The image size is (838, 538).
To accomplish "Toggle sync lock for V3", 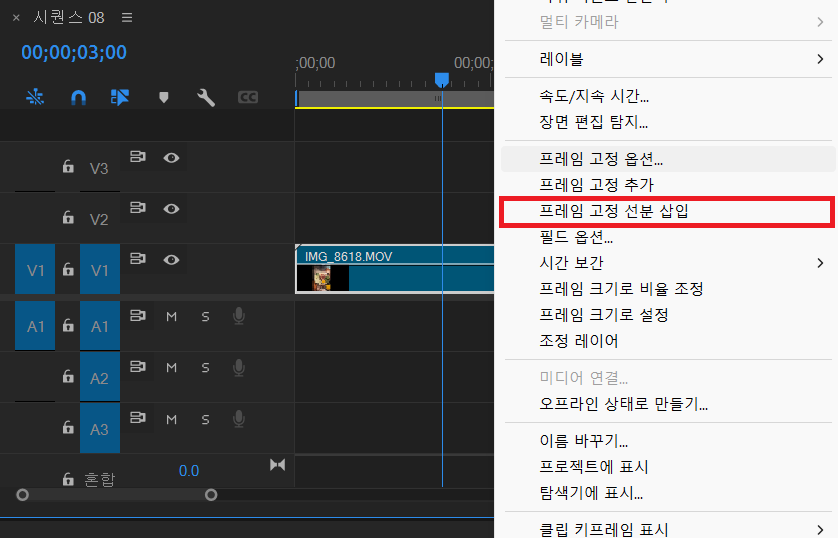I will pos(138,157).
